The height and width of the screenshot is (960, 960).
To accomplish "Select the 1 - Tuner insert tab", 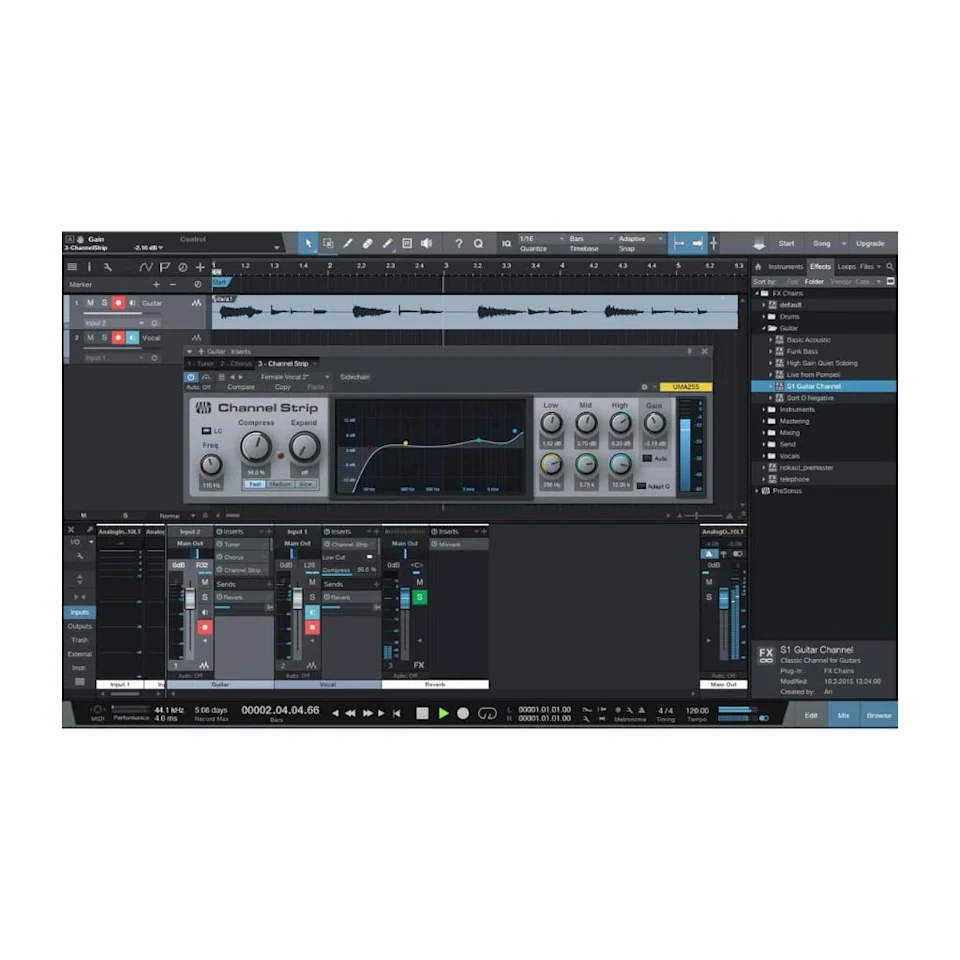I will (200, 364).
